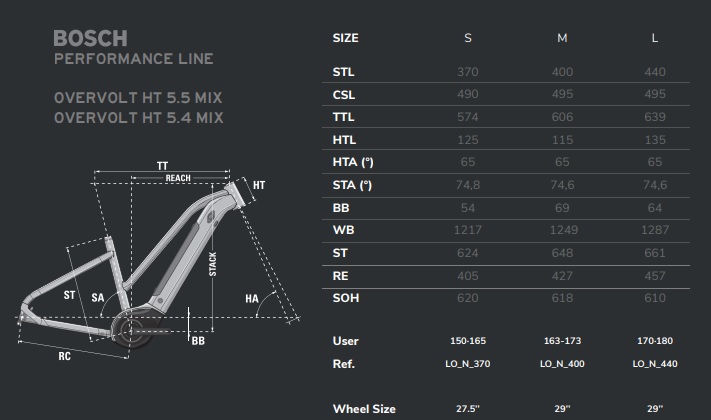Click the TT label above the frame
This screenshot has height=420, width=711.
162,165
